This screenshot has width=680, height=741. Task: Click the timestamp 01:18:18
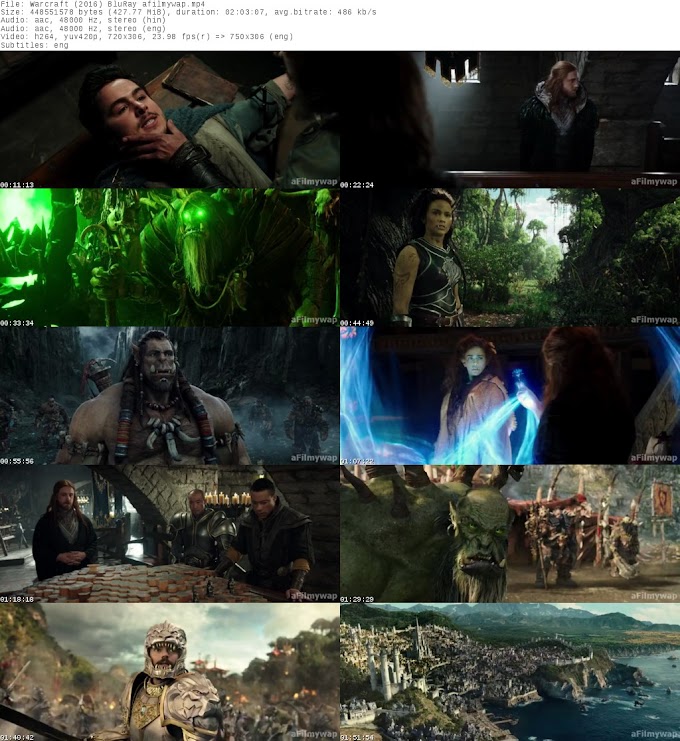click(x=17, y=599)
